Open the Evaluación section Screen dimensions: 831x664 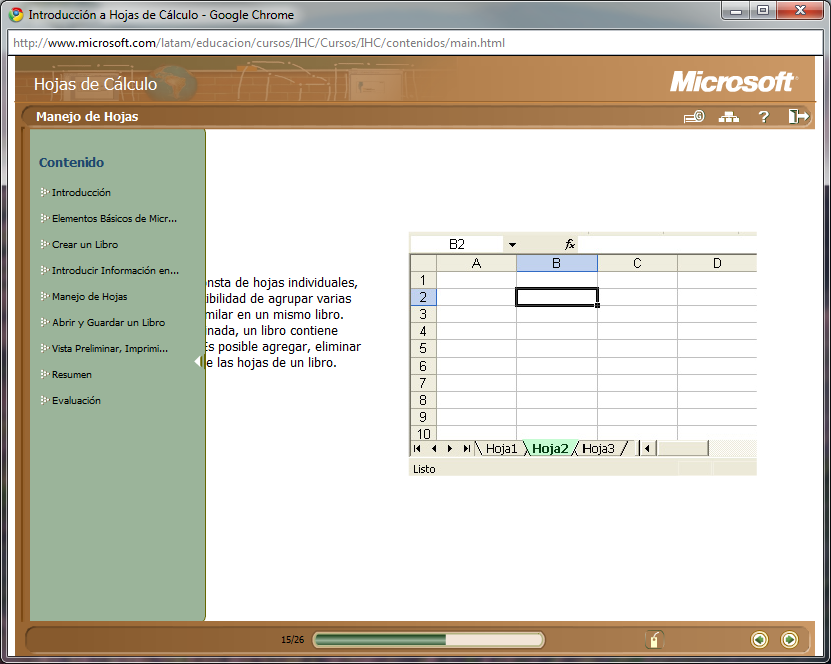pos(76,400)
